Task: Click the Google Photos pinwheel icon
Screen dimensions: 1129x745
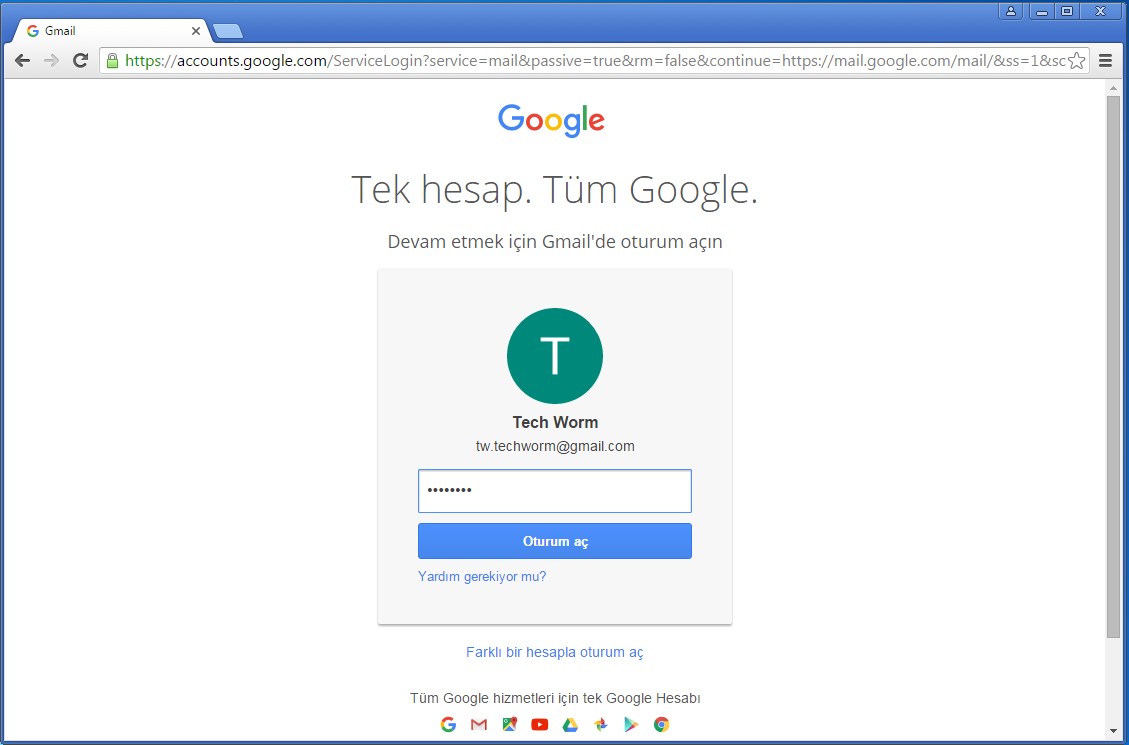Action: pos(600,725)
